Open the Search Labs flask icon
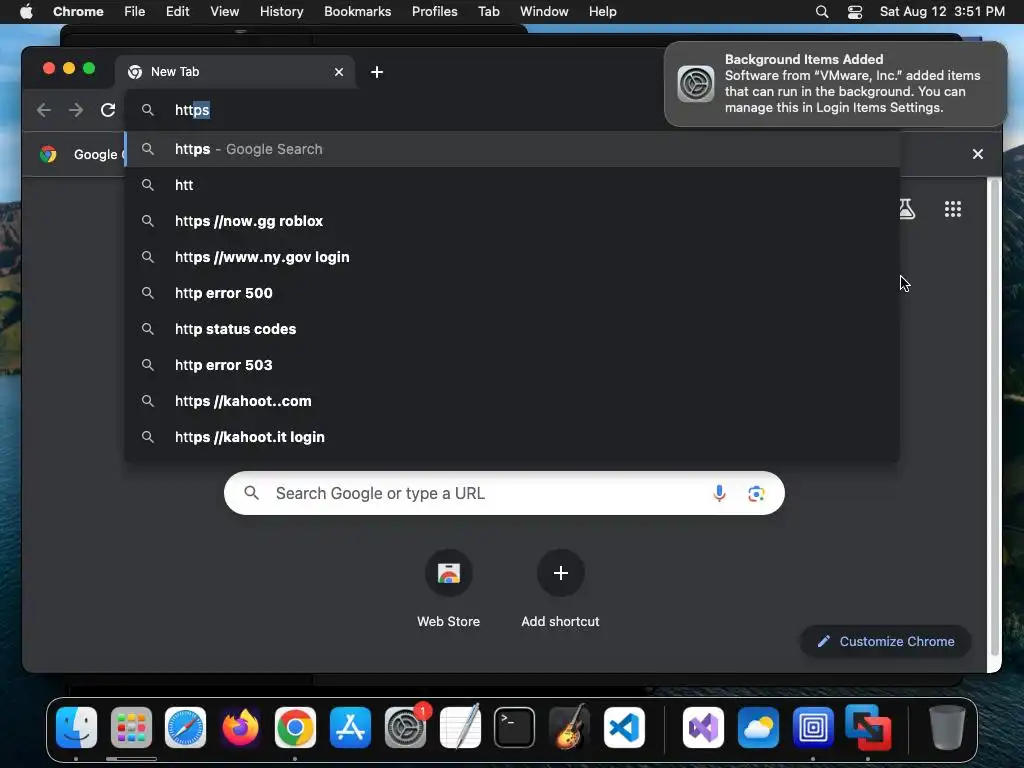 point(906,209)
